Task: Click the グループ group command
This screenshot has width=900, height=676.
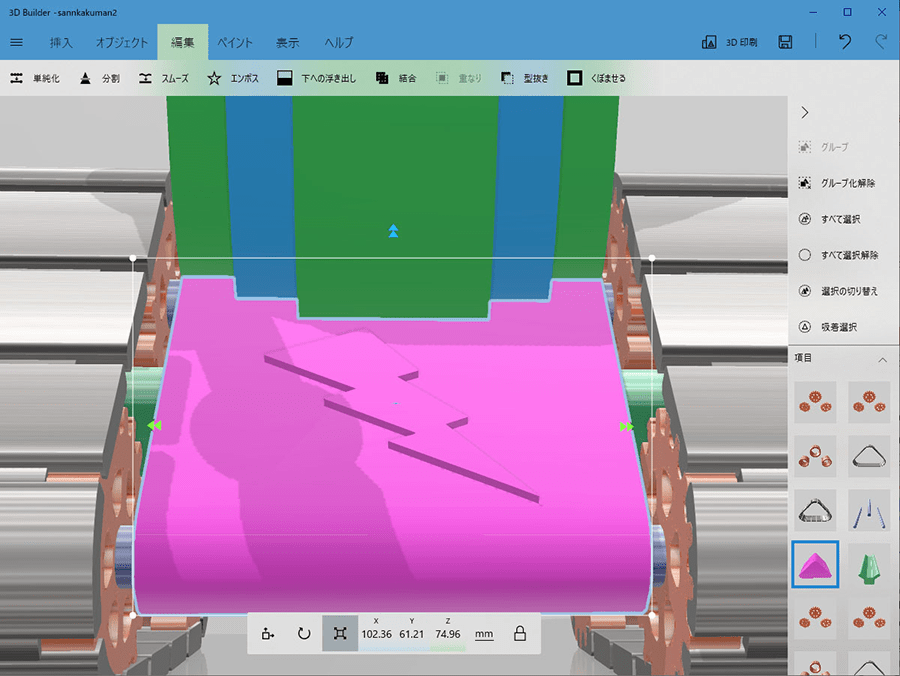Action: 823,147
